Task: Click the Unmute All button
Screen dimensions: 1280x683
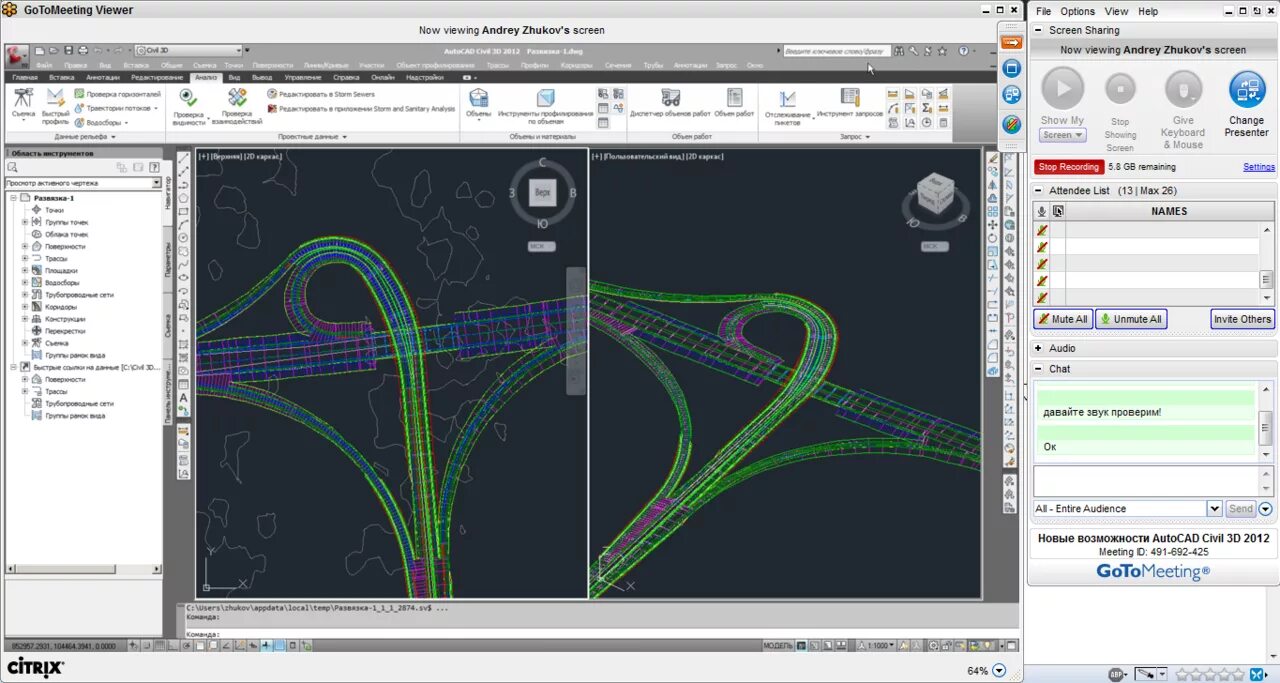Action: coord(1131,319)
